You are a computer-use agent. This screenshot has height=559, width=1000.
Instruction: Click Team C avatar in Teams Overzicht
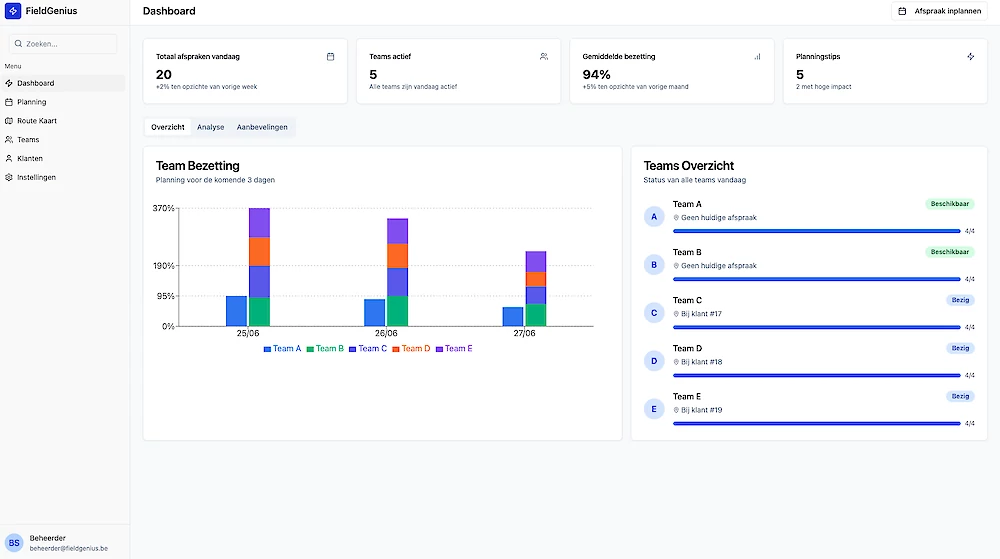654,313
